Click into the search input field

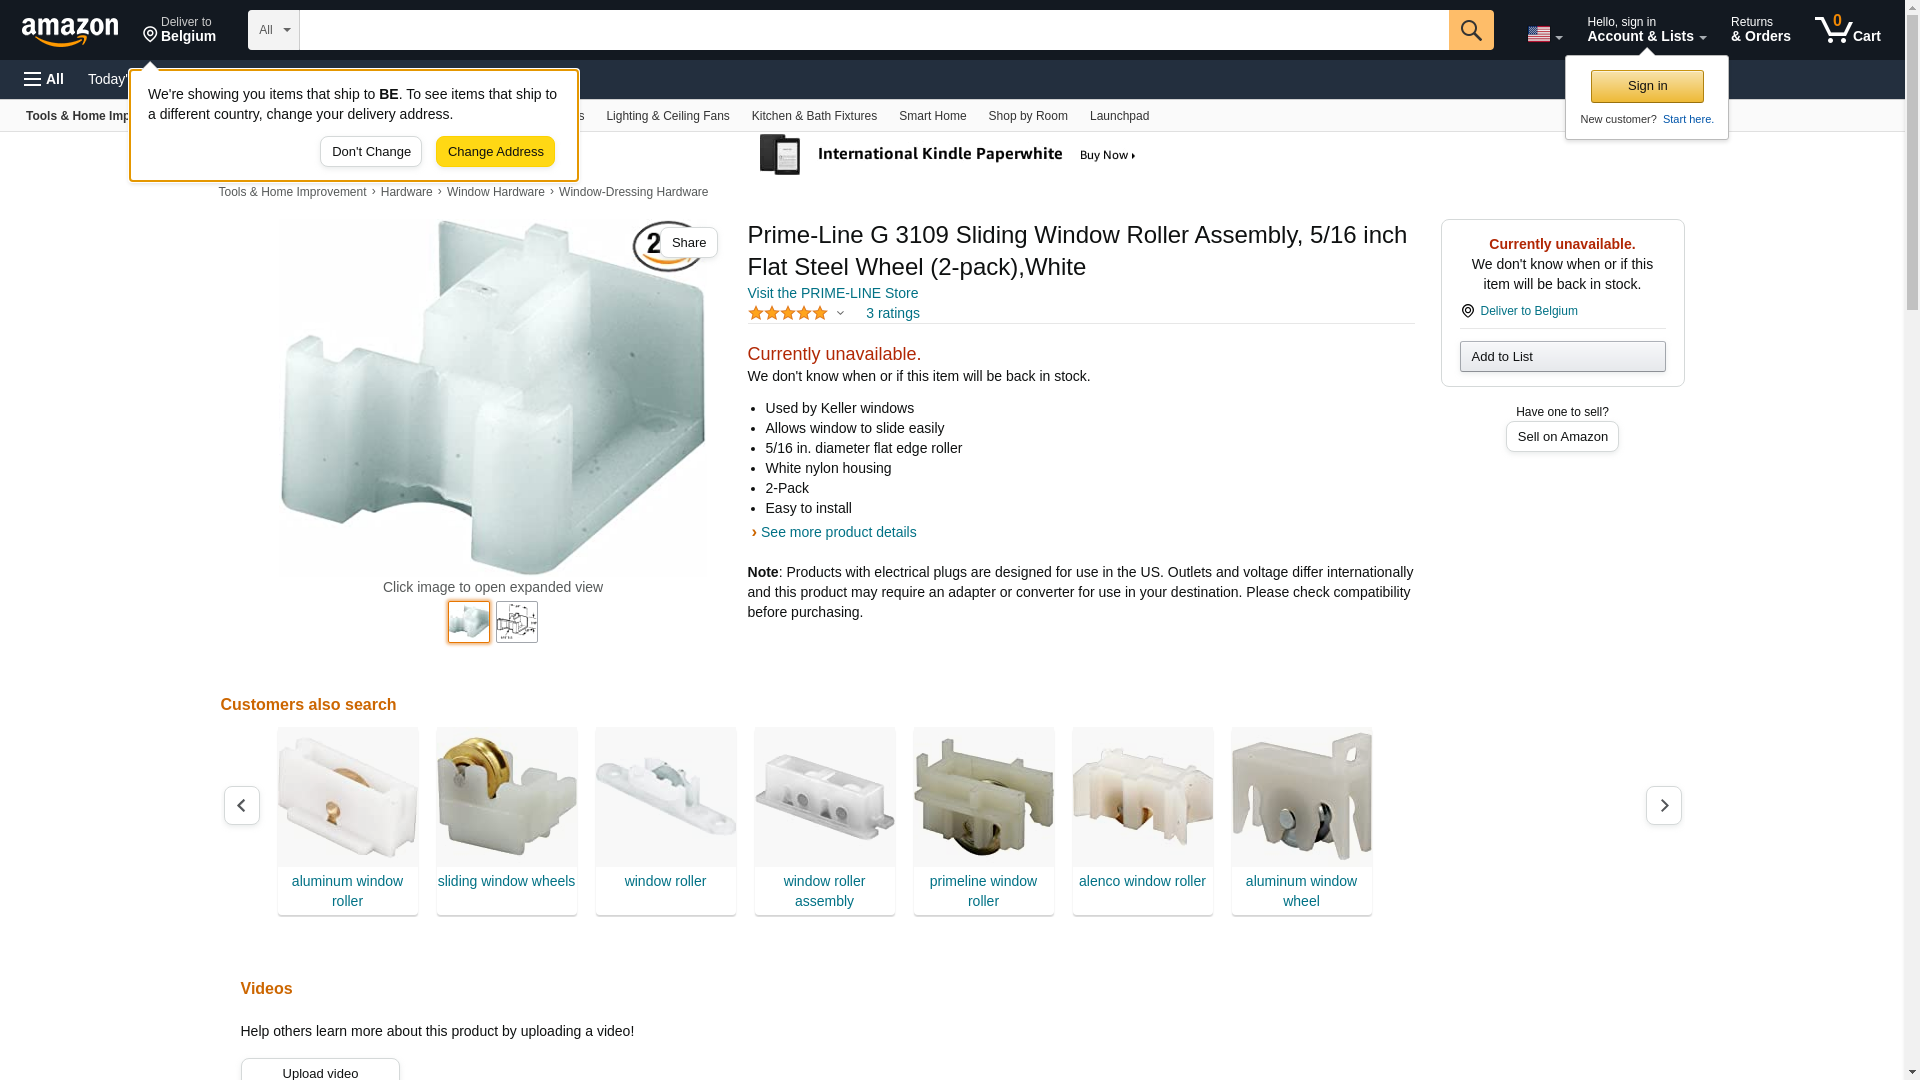pyautogui.click(x=874, y=30)
